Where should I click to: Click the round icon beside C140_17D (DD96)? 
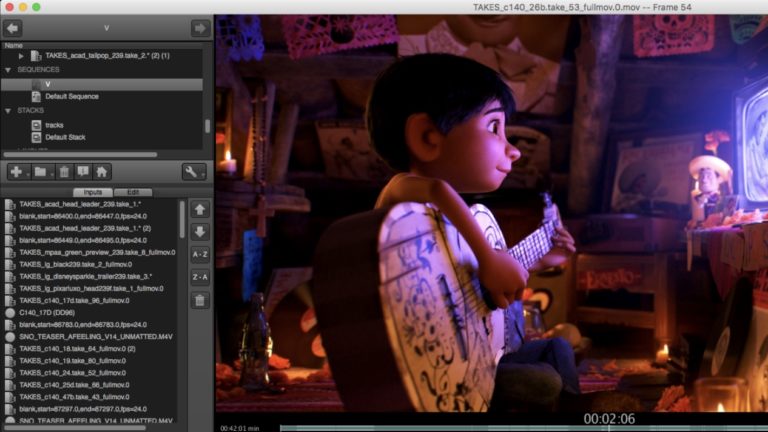click(10, 312)
